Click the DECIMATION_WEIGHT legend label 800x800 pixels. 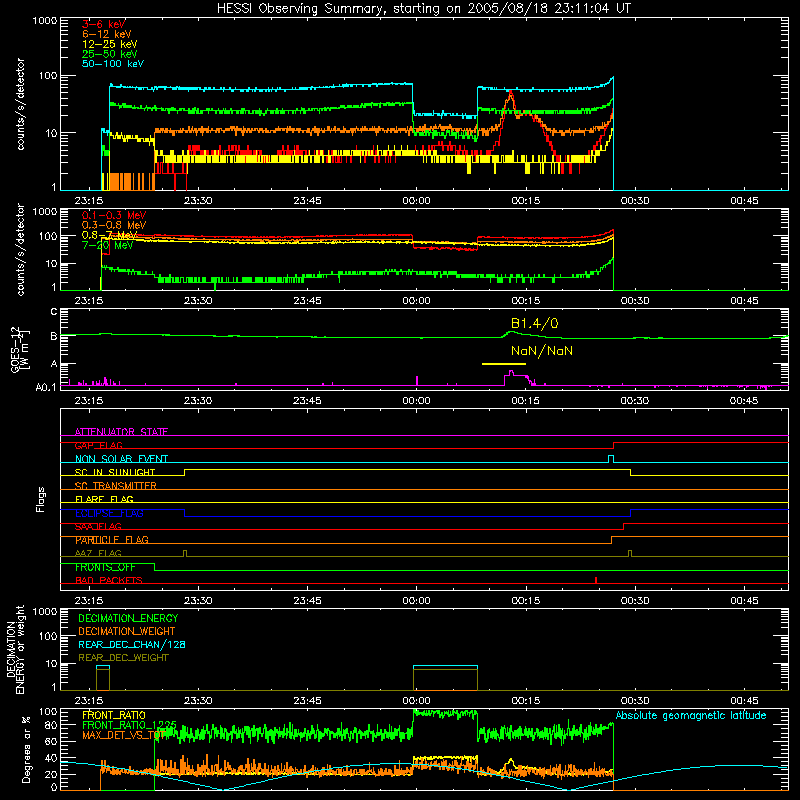click(127, 632)
